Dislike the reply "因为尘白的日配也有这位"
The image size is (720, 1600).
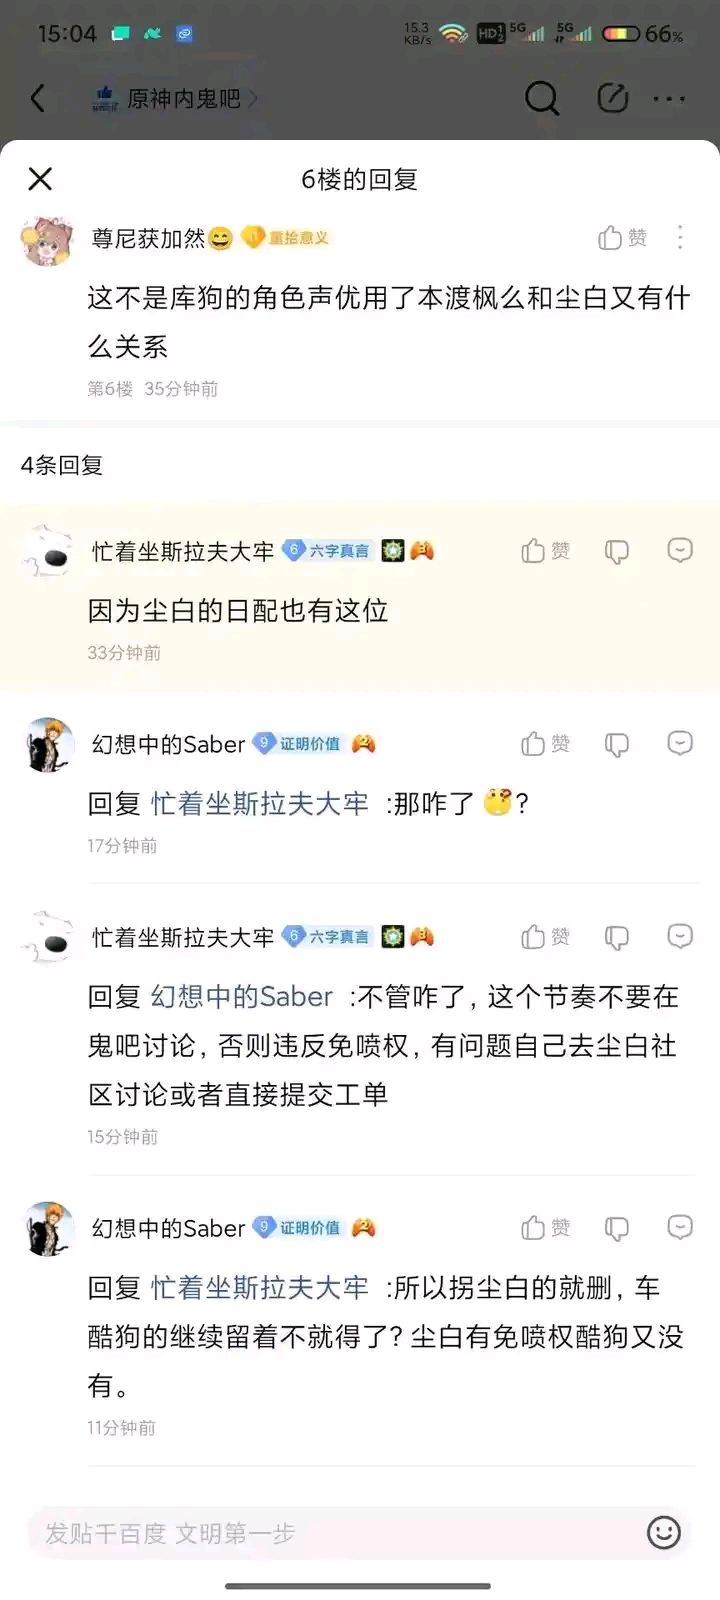617,551
